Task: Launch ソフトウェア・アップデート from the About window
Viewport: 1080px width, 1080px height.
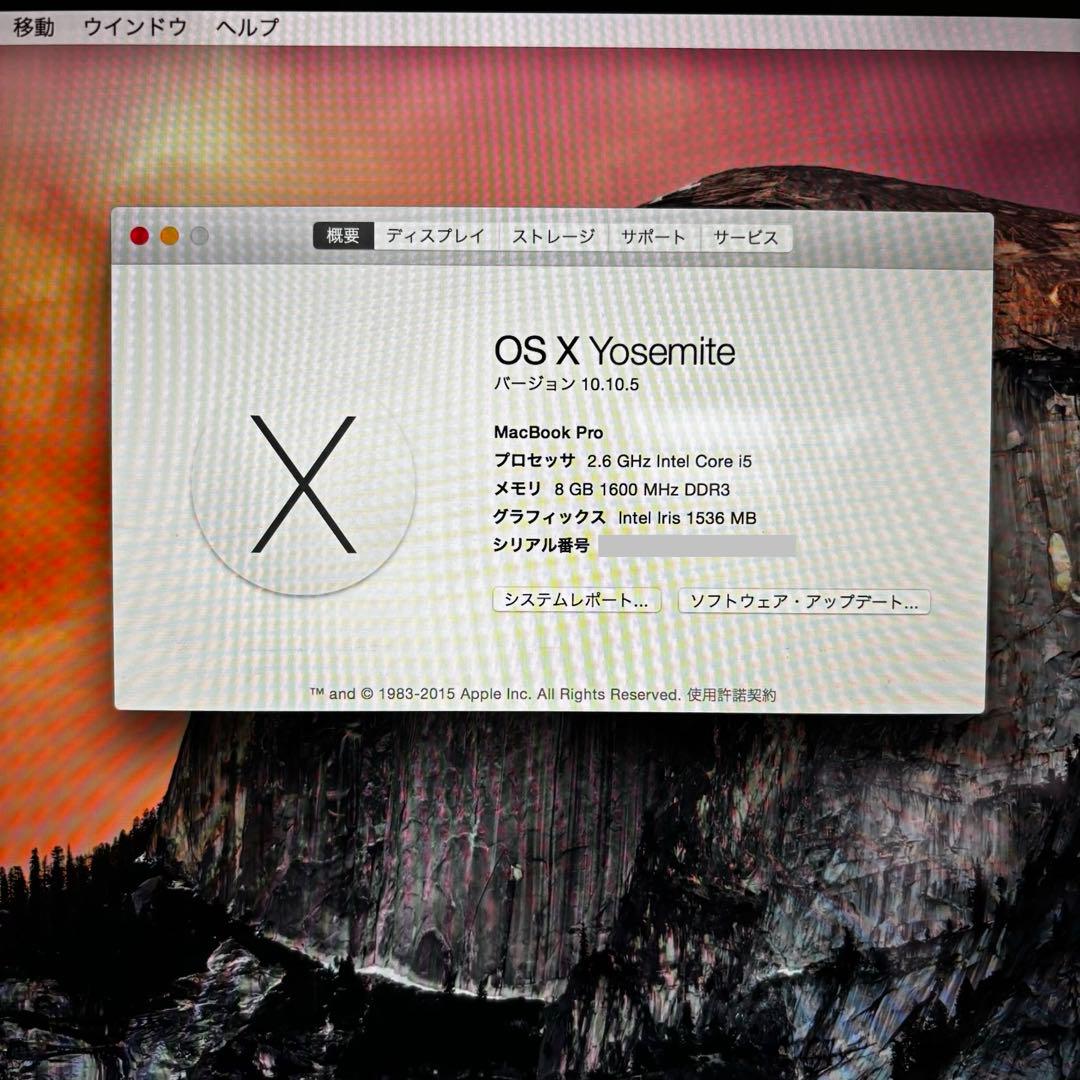Action: click(804, 602)
